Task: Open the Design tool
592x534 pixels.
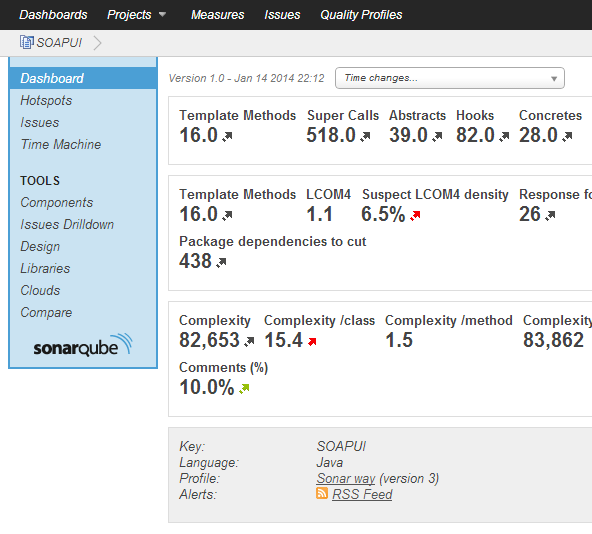Action: [40, 246]
